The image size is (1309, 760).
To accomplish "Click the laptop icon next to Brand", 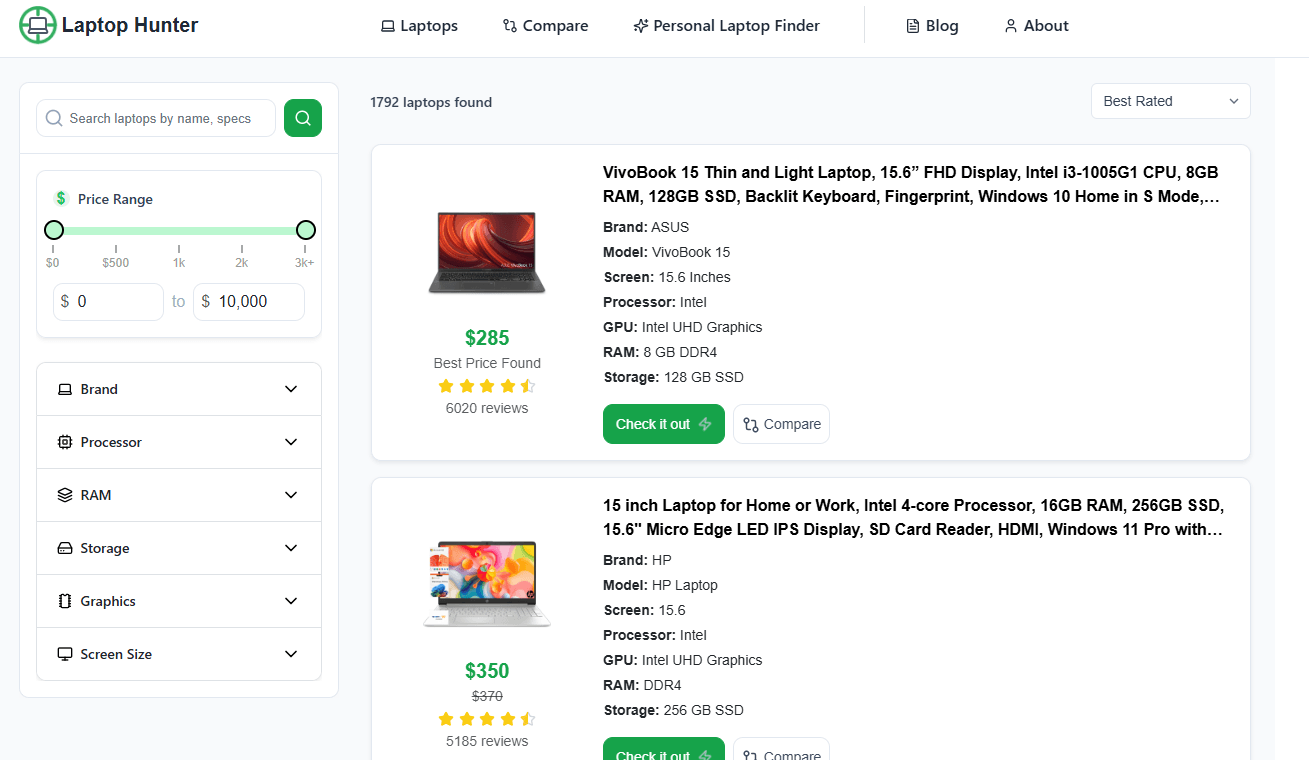I will (65, 389).
